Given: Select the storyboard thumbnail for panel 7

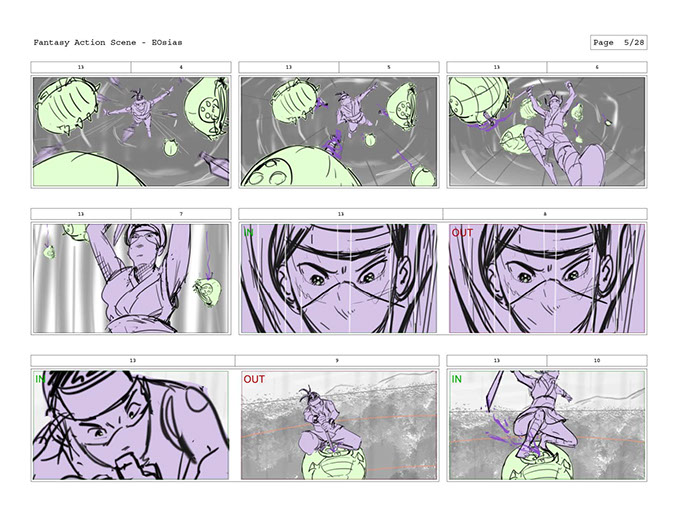Looking at the screenshot, I should pos(131,278).
